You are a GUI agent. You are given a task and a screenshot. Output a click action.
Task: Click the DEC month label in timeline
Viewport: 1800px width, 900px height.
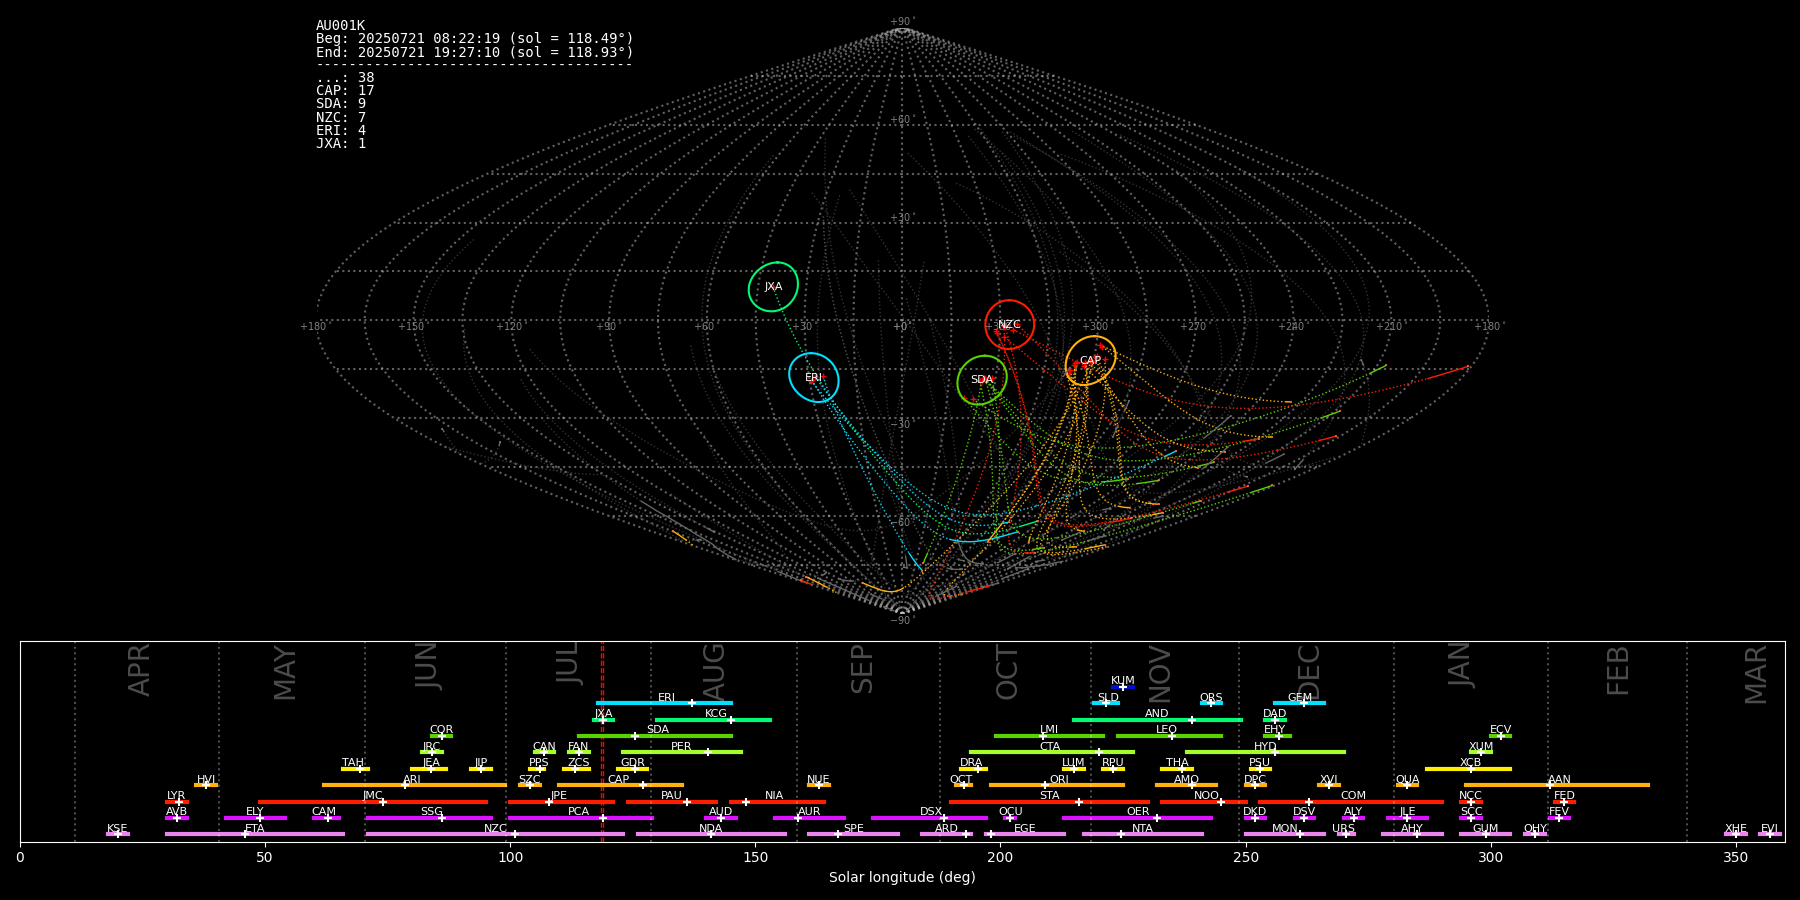pyautogui.click(x=1309, y=672)
